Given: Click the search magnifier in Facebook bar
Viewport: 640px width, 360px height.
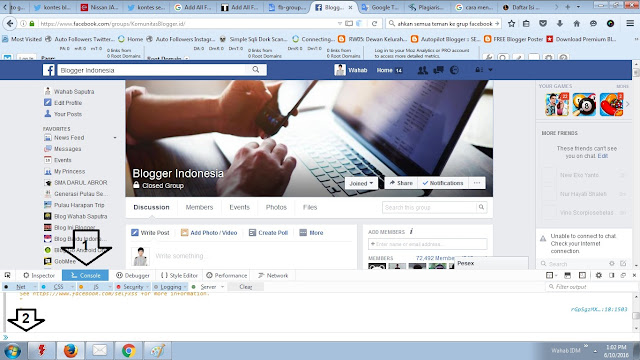Looking at the screenshot, I should [x=256, y=70].
